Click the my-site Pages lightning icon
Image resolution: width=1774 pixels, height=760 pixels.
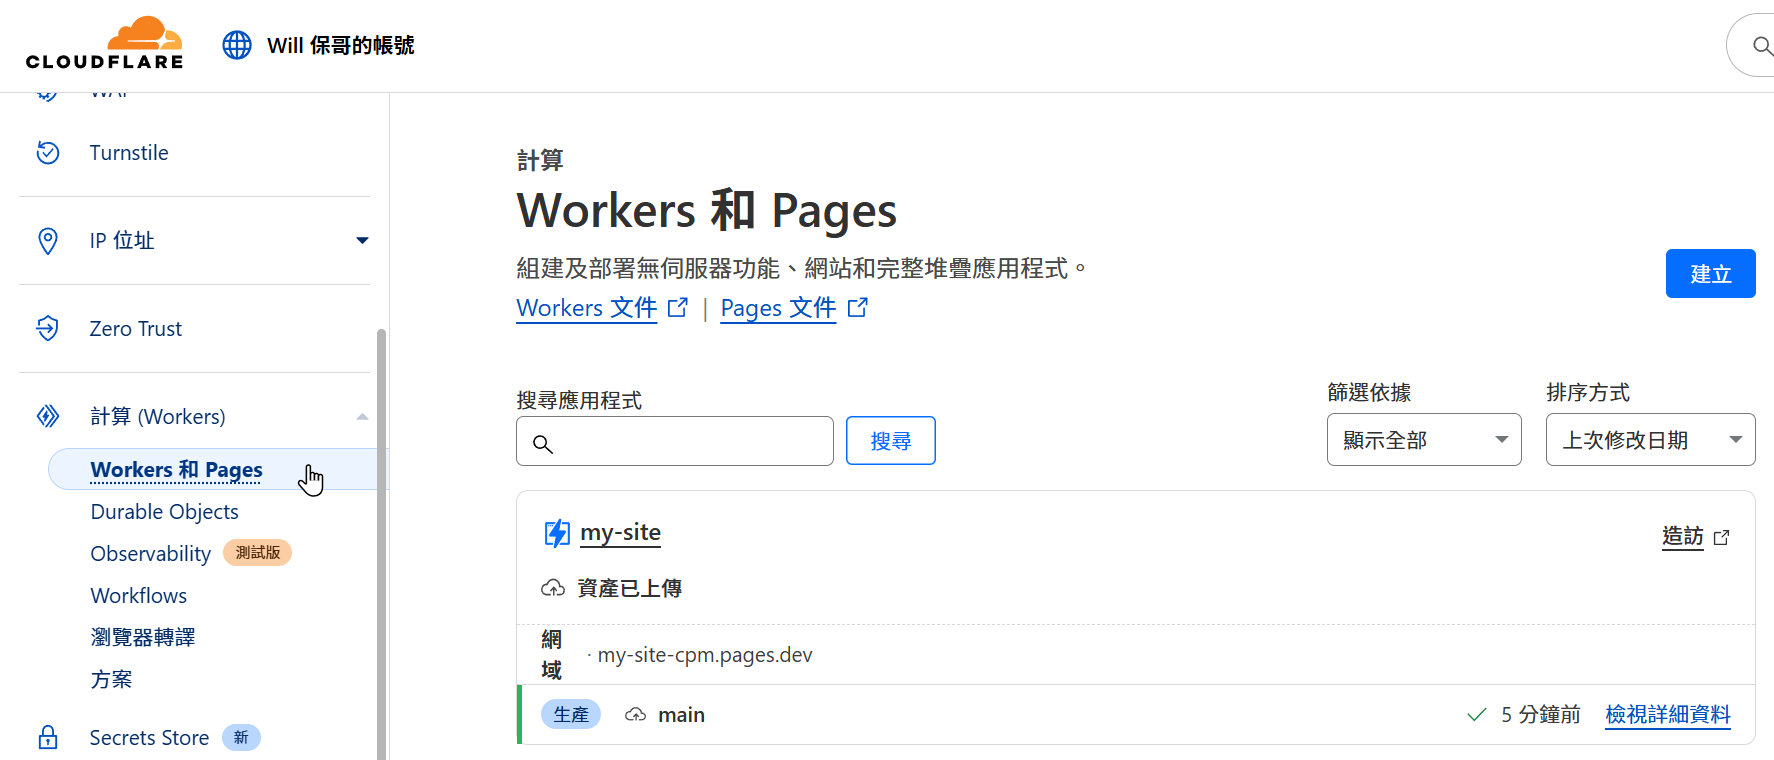557,533
